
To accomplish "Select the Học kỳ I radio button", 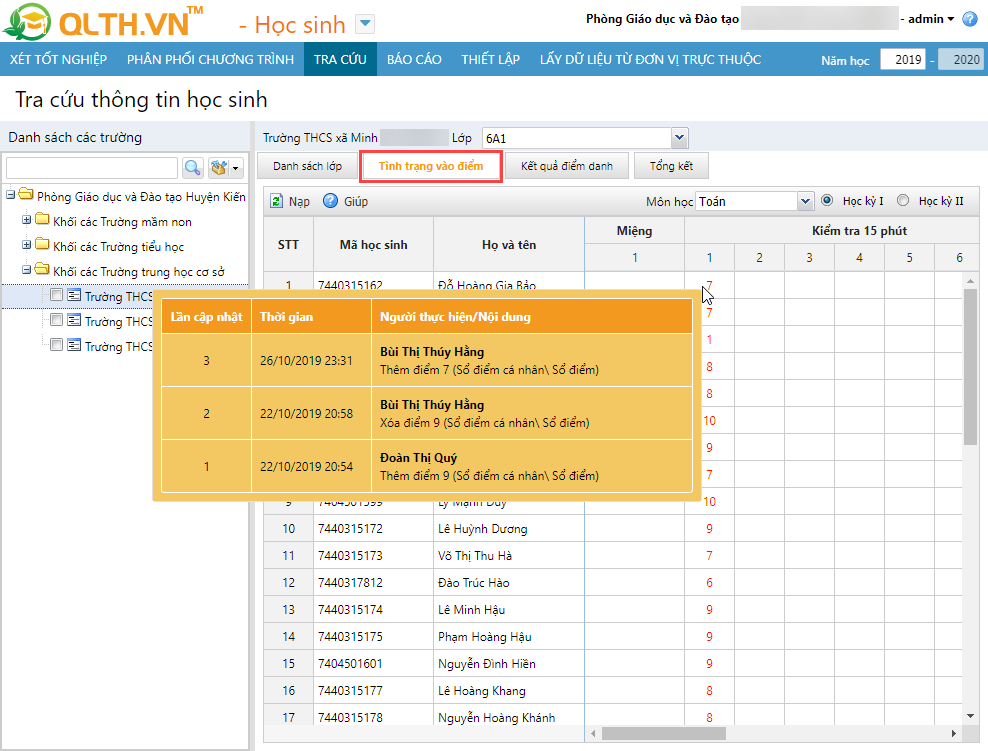I will 827,200.
